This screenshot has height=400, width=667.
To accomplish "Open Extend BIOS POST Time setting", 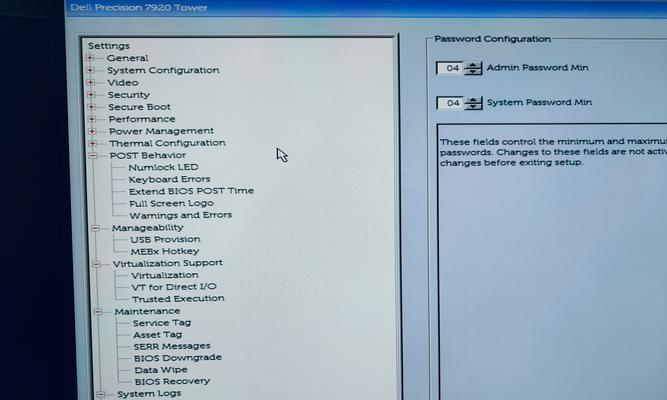I will point(191,191).
